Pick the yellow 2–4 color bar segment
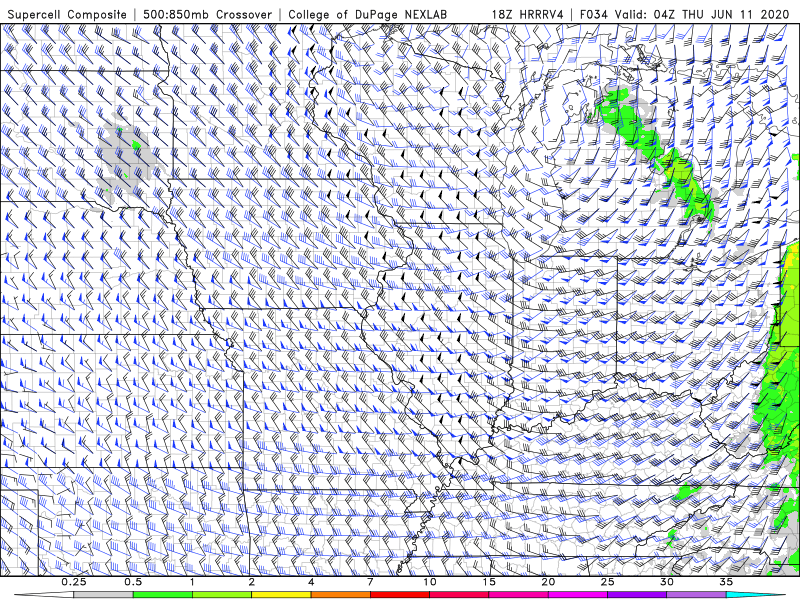Screen dimensions: 800x600 281,595
